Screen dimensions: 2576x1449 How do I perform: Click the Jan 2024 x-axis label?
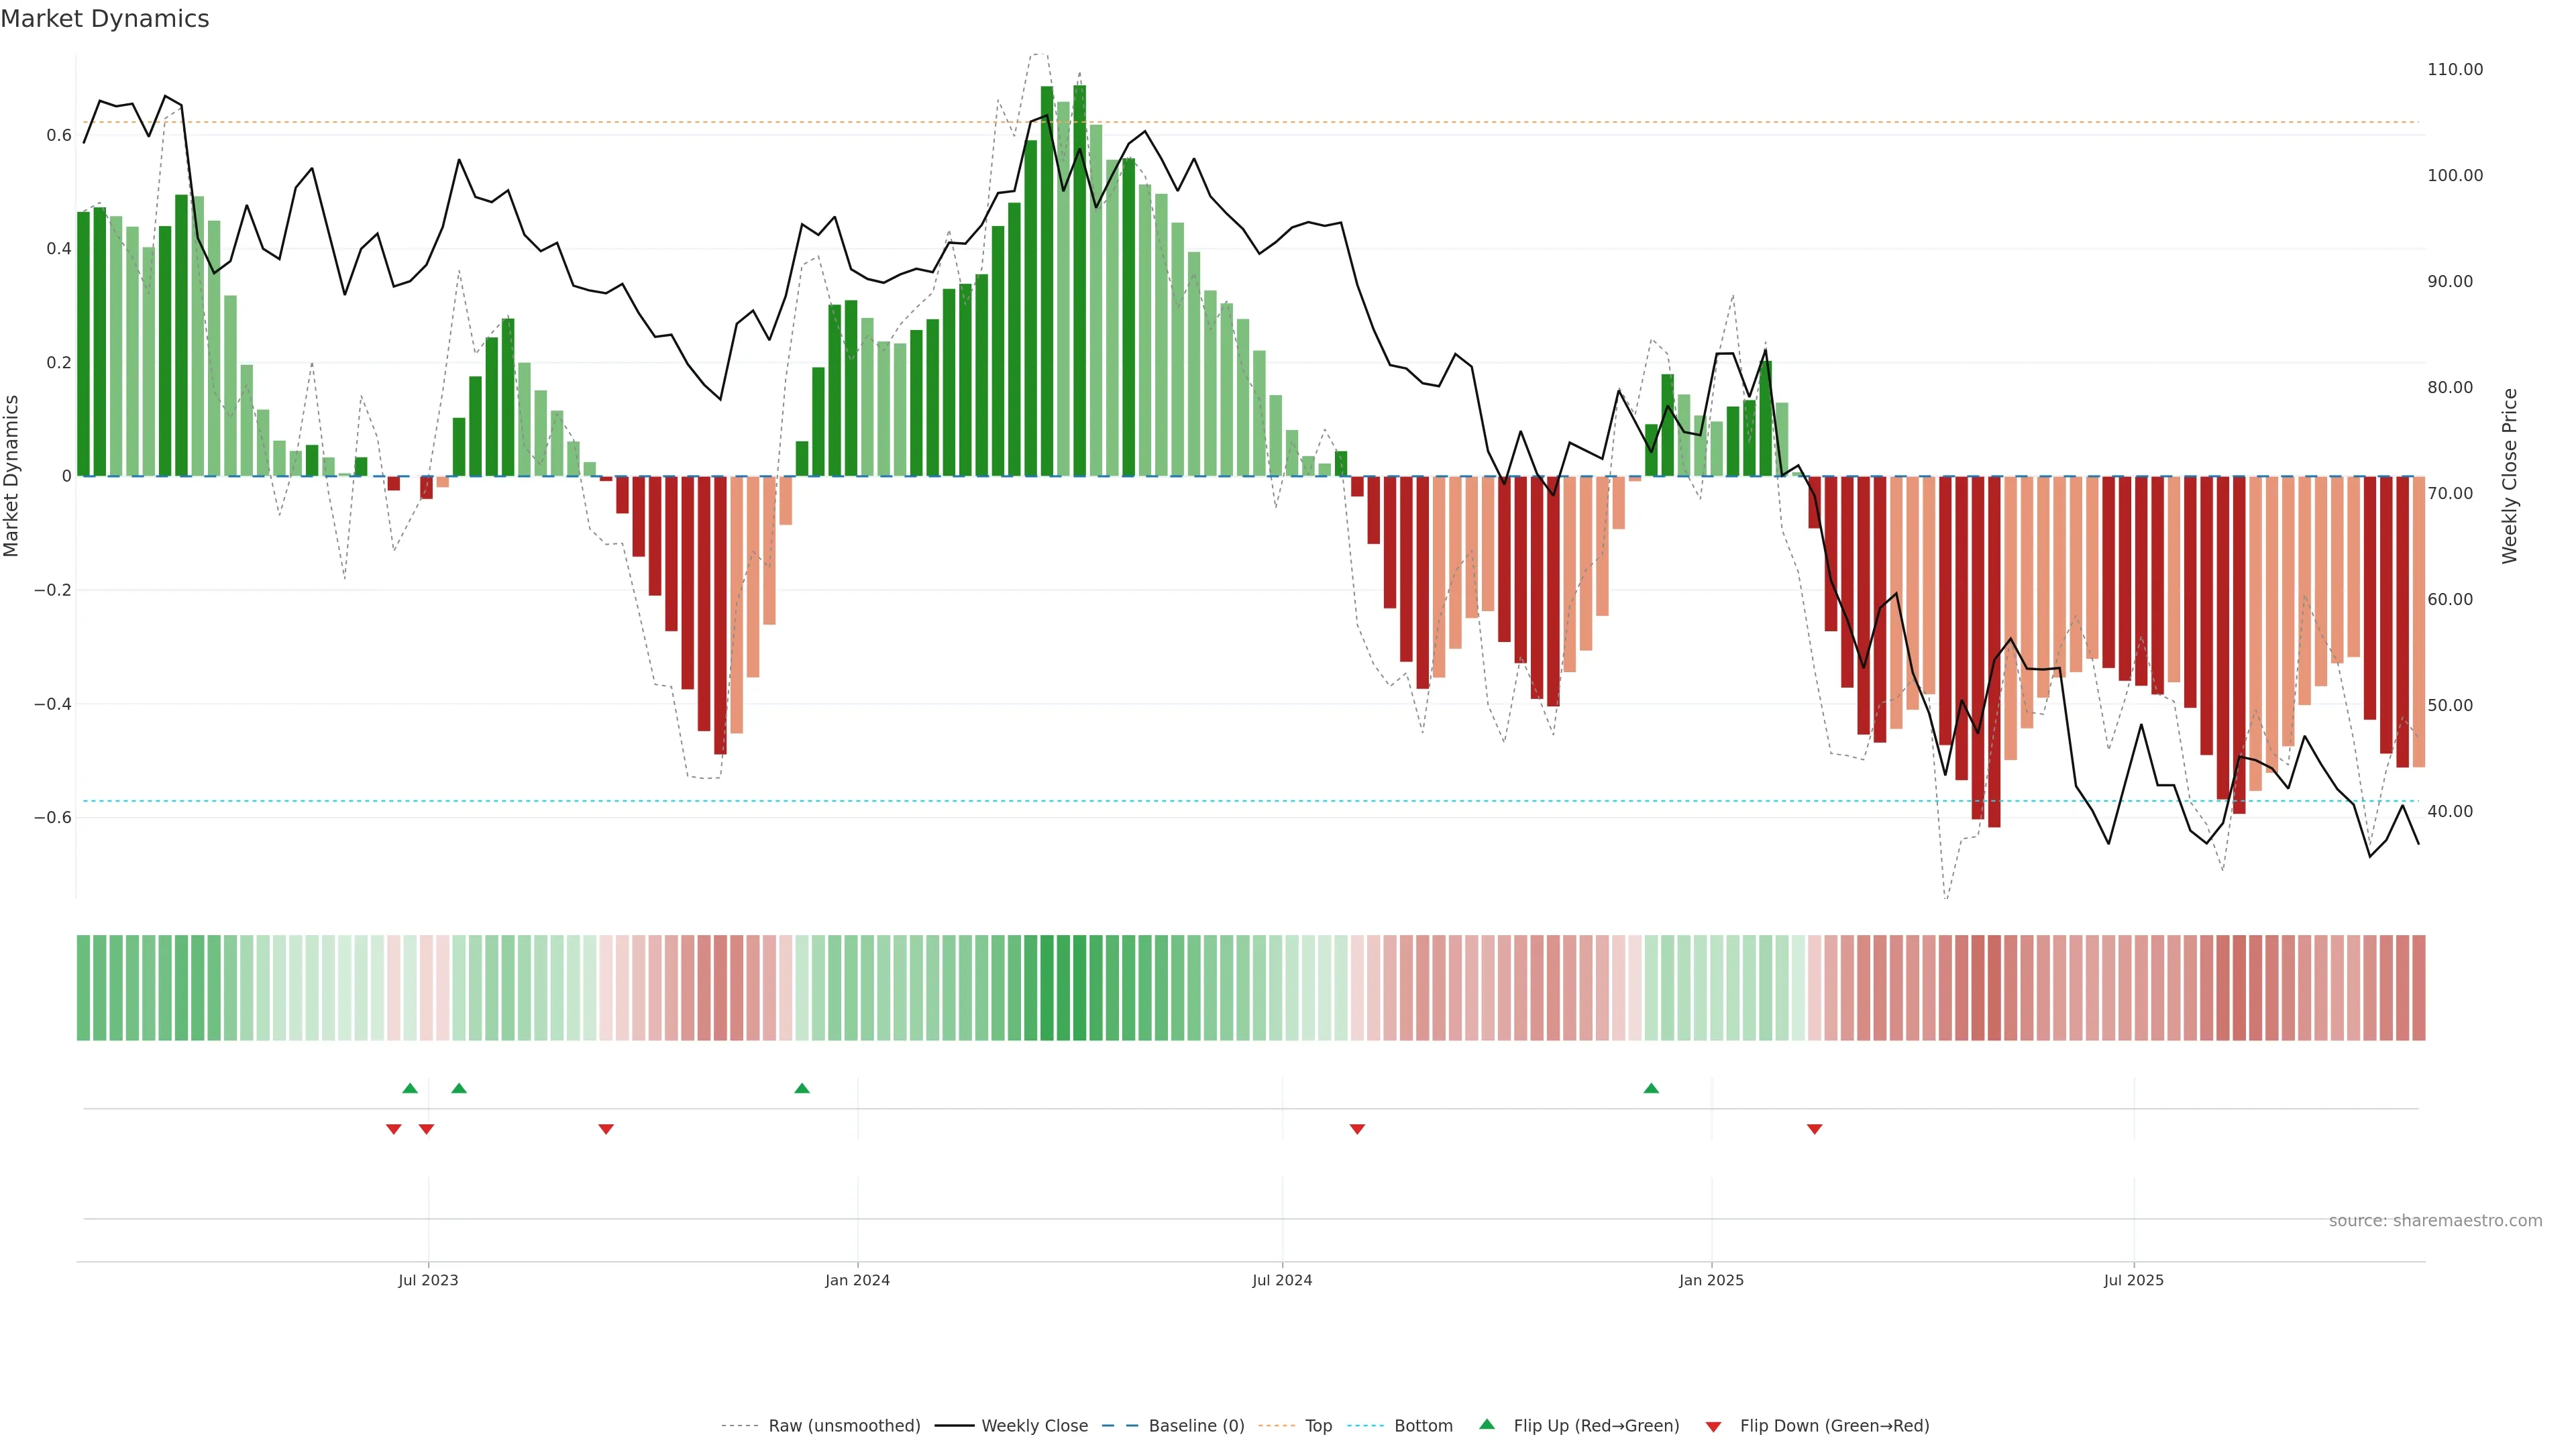[x=857, y=1280]
